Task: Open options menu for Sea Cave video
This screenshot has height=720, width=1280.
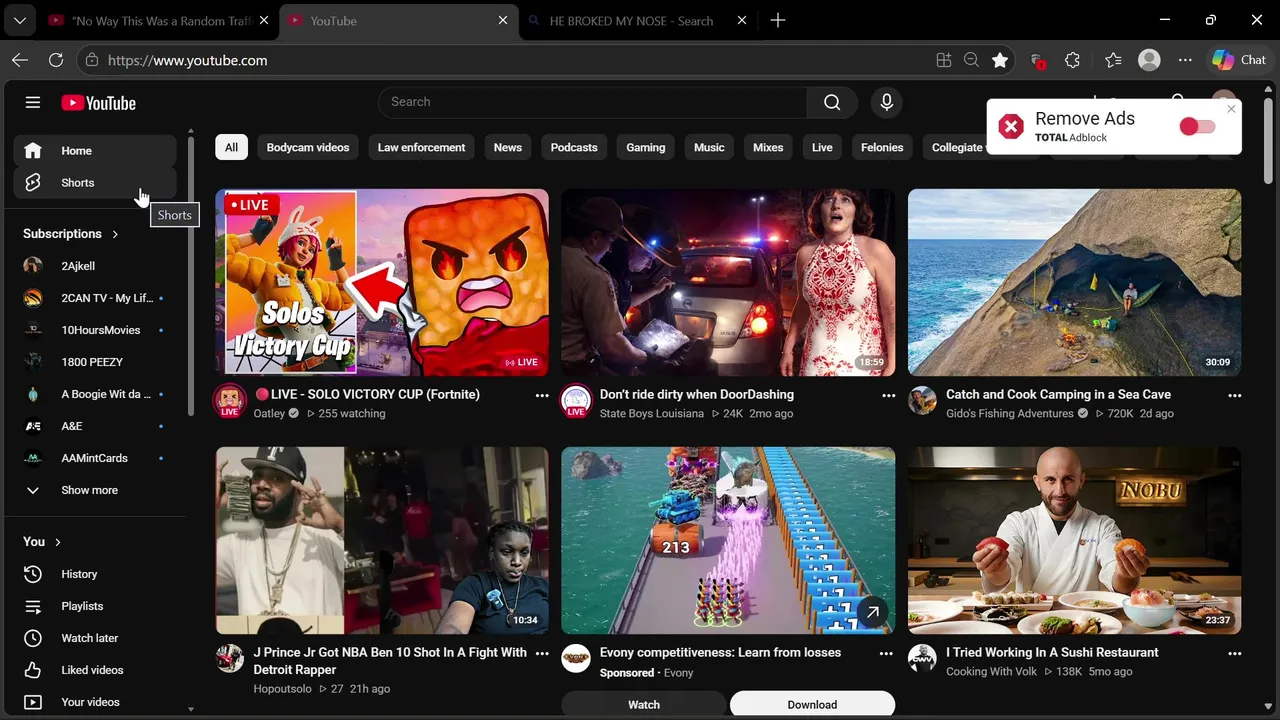Action: tap(1234, 396)
